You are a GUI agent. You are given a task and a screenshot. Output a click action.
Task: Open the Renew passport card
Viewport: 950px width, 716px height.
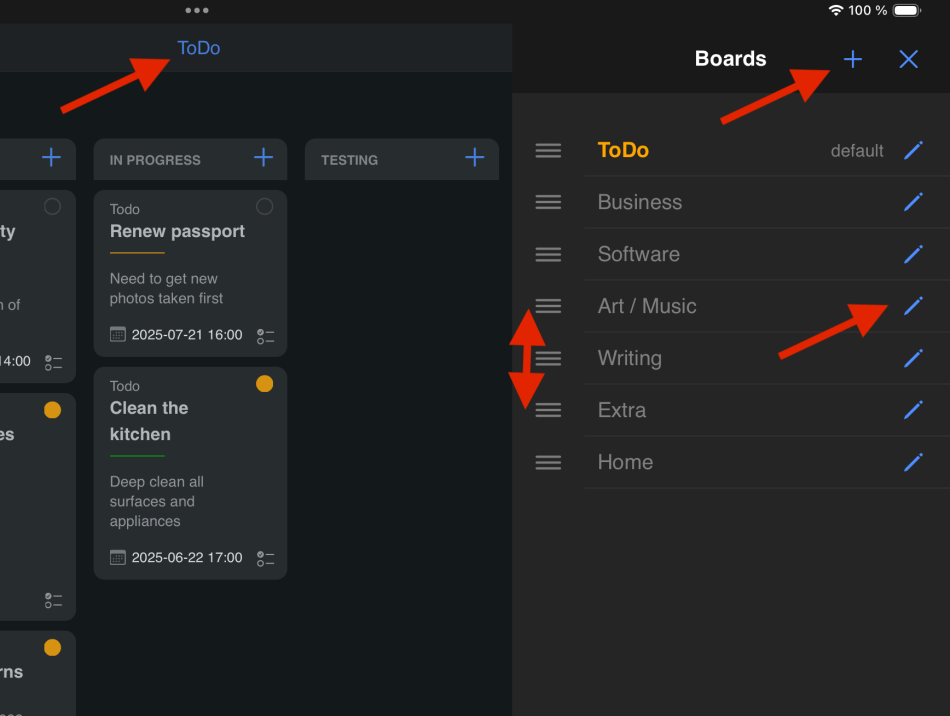pos(178,232)
